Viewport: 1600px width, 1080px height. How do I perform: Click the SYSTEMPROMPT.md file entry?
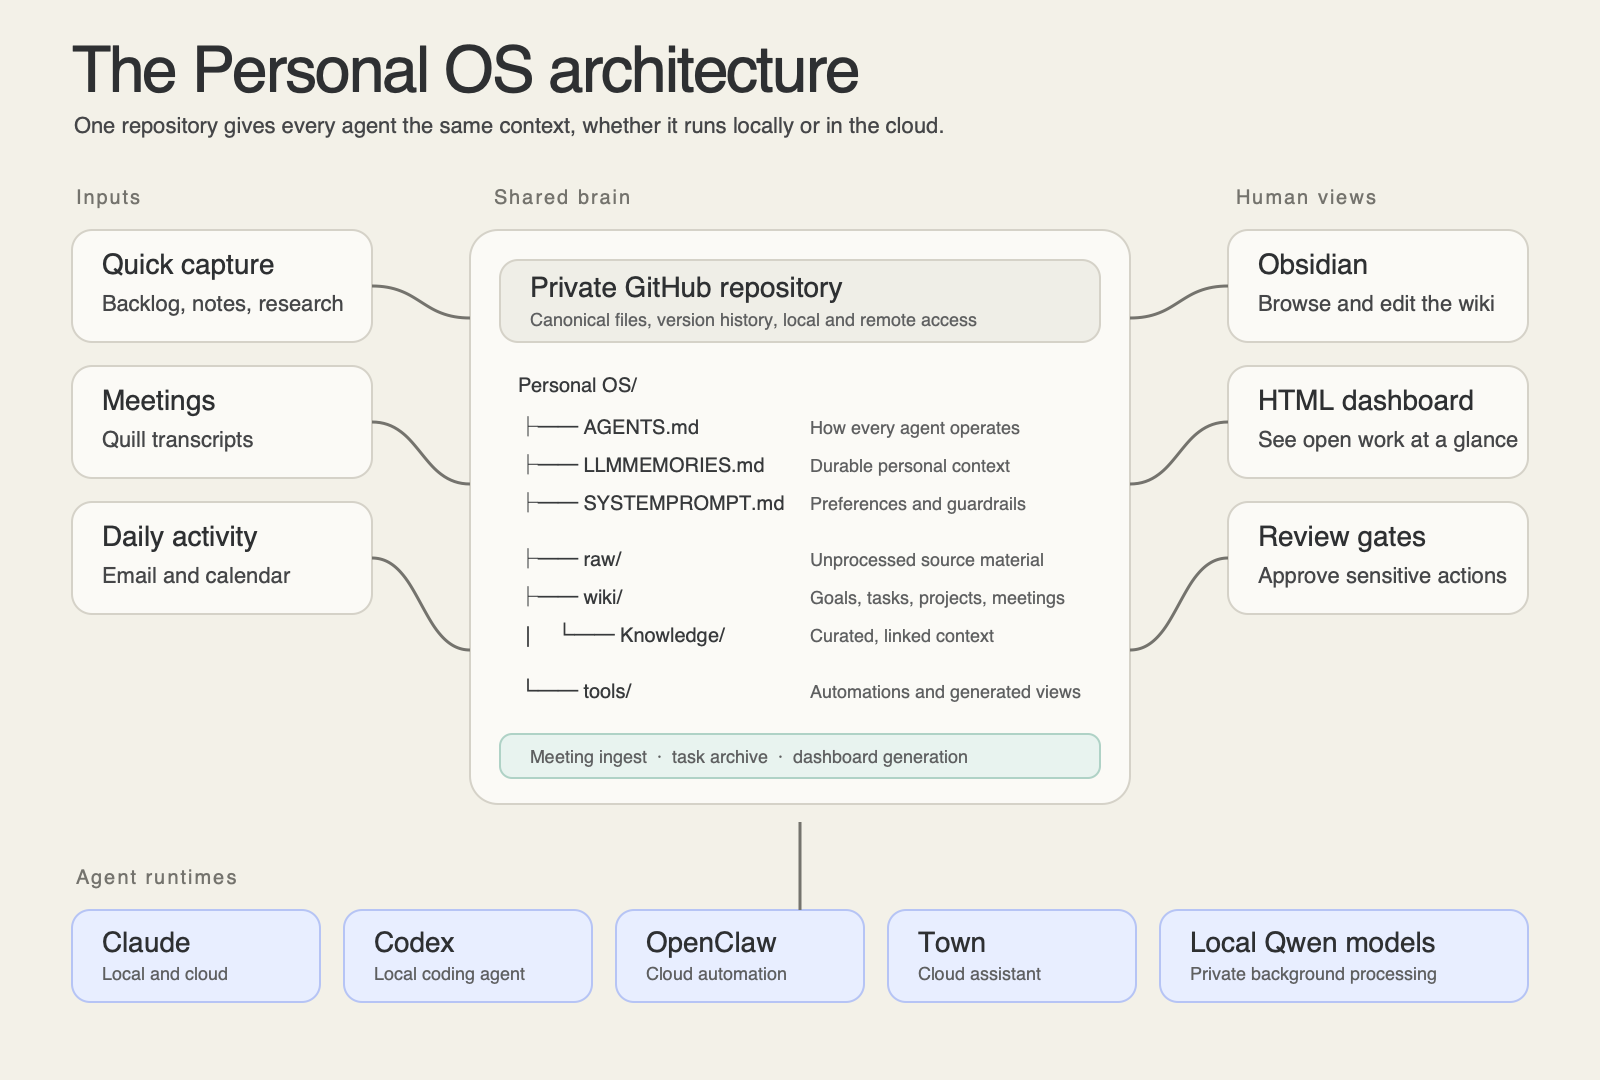tap(684, 503)
